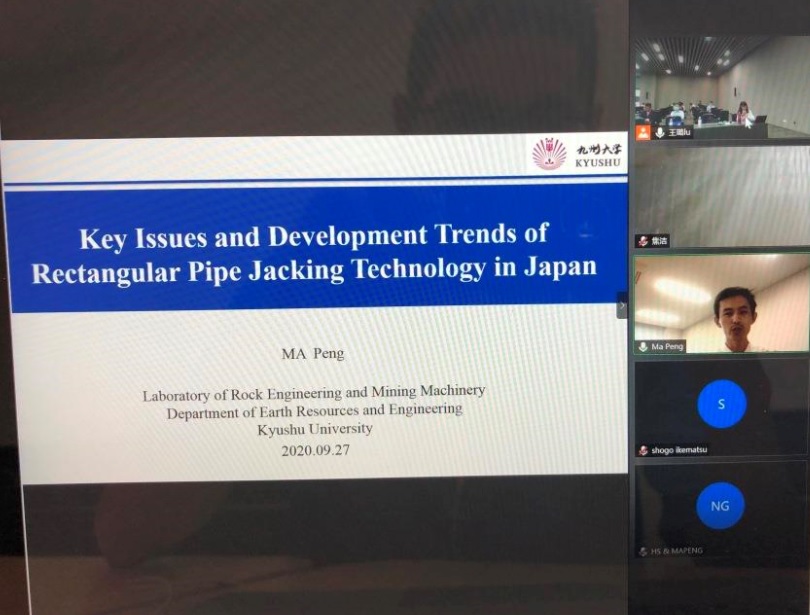The image size is (810, 615).
Task: Click muted mic icon next to shogo ikematsu
Action: (643, 450)
